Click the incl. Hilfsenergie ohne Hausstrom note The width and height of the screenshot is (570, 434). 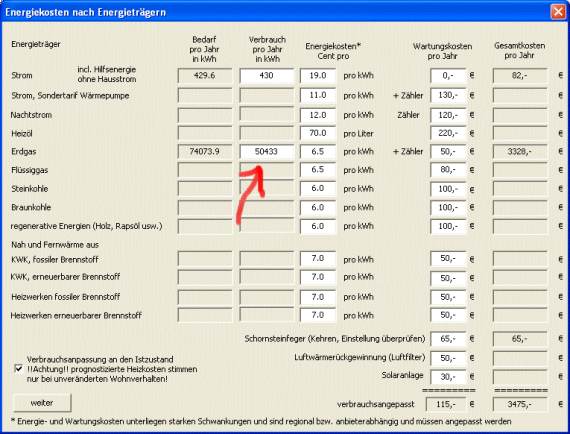coord(107,74)
